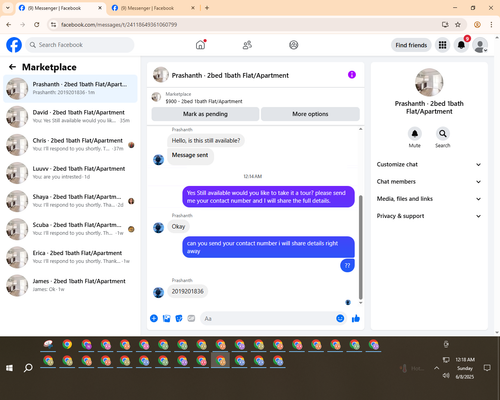Viewport: 500px width, 400px height.
Task: Choose a sticker icon
Action: point(179,318)
